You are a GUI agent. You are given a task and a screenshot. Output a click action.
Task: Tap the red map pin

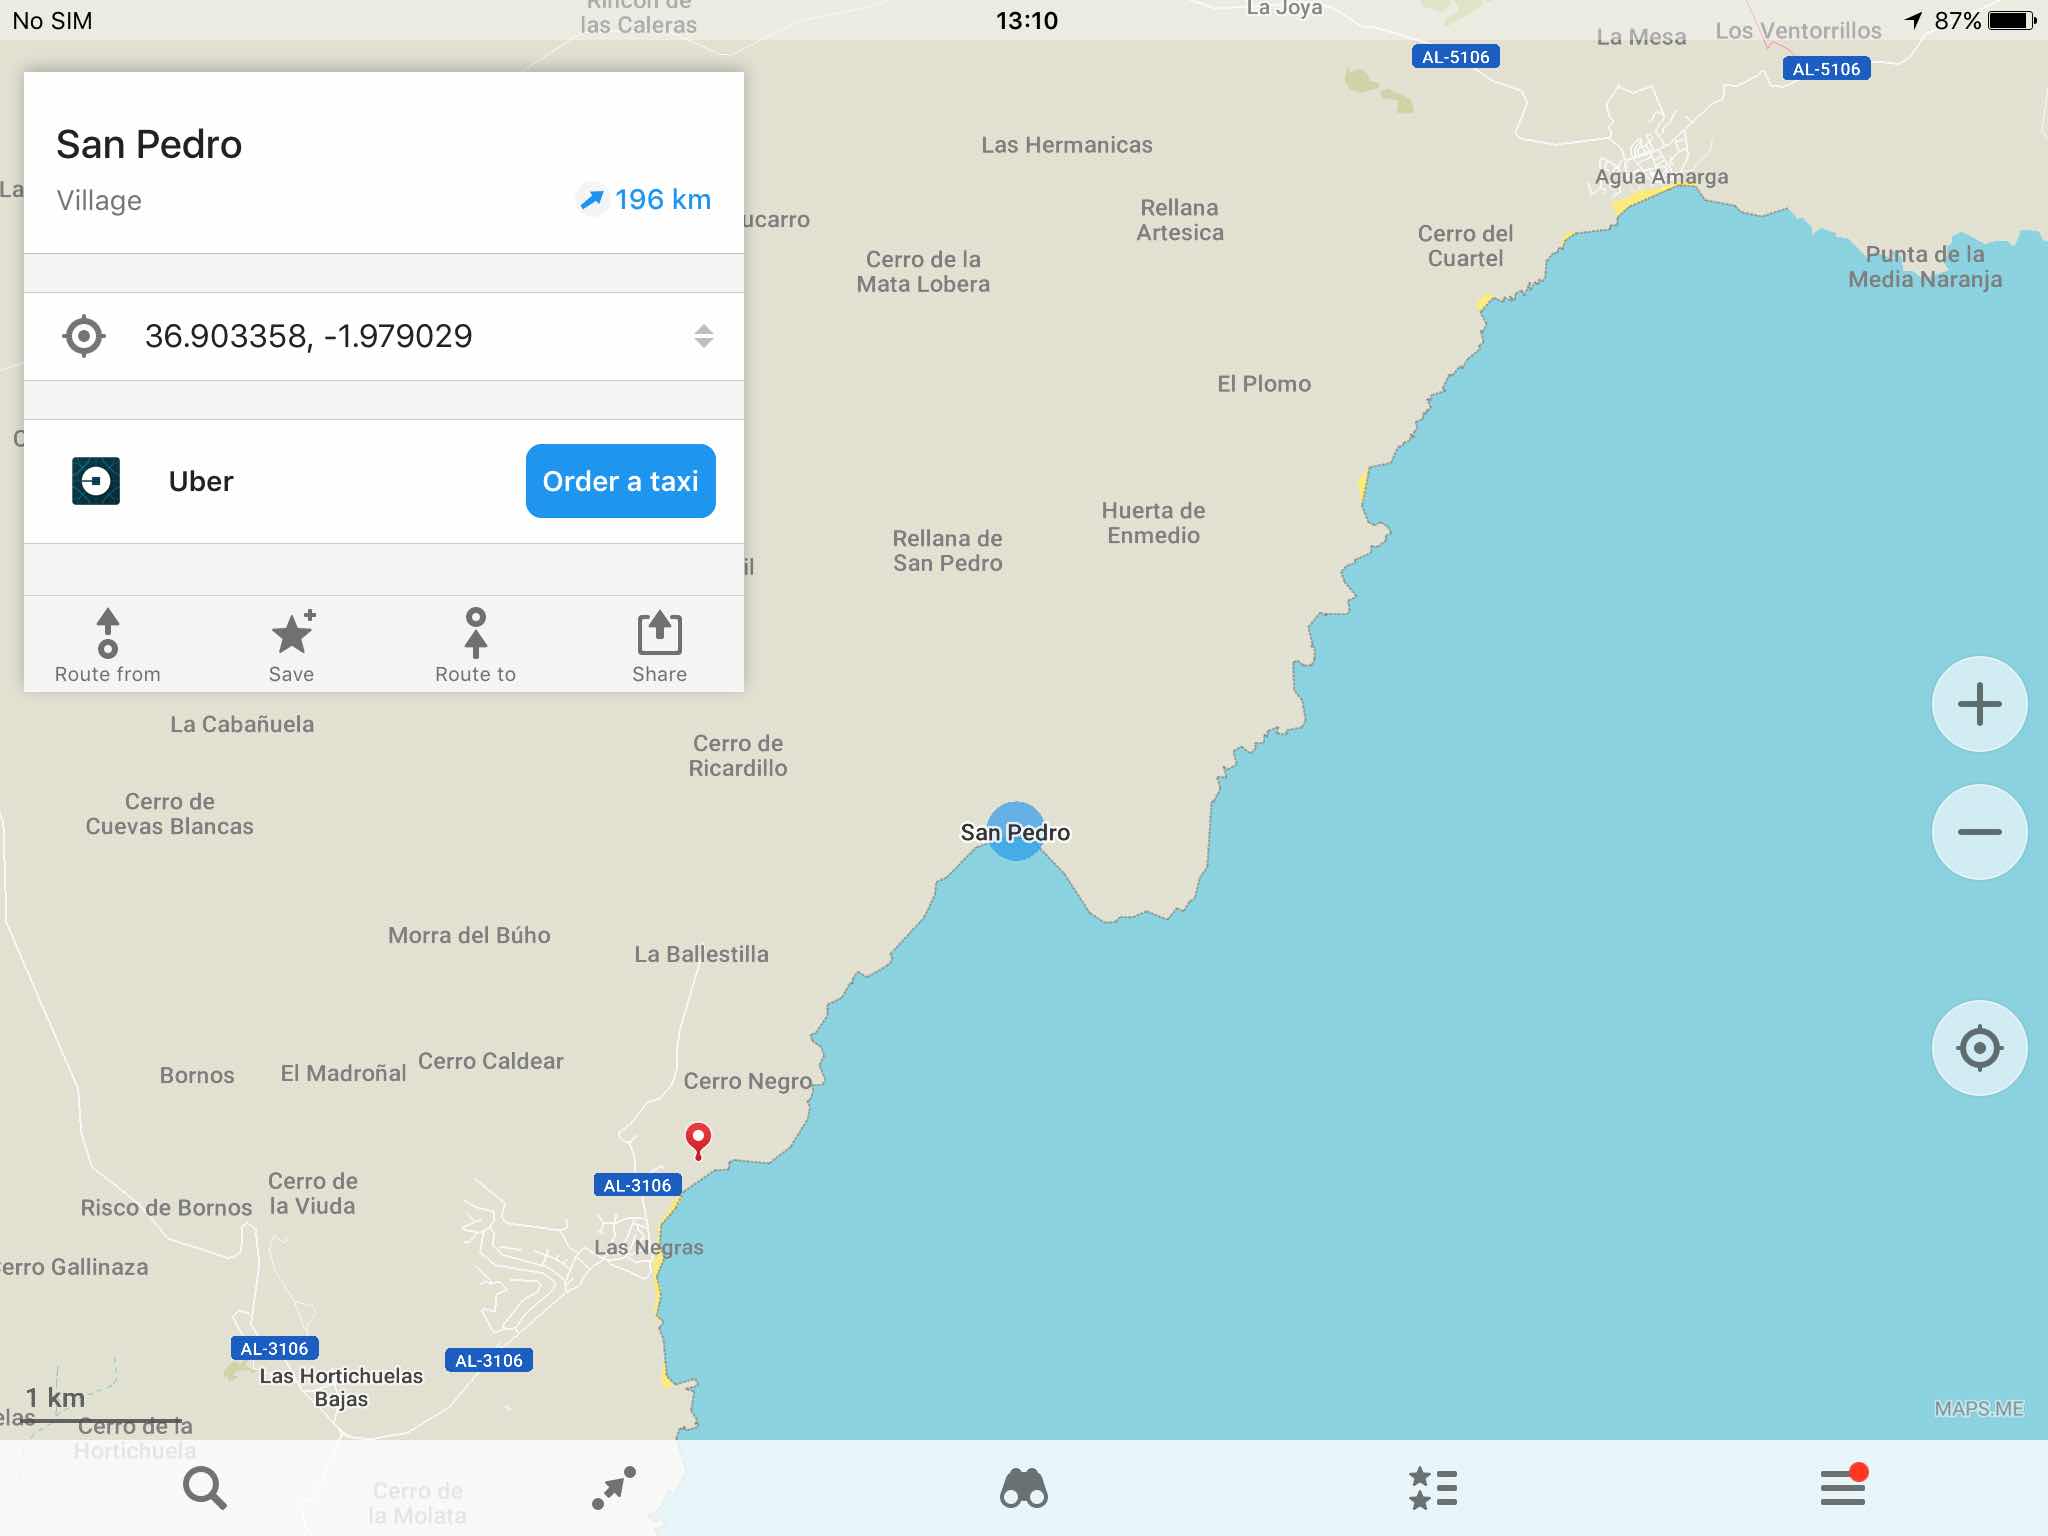pyautogui.click(x=698, y=1139)
